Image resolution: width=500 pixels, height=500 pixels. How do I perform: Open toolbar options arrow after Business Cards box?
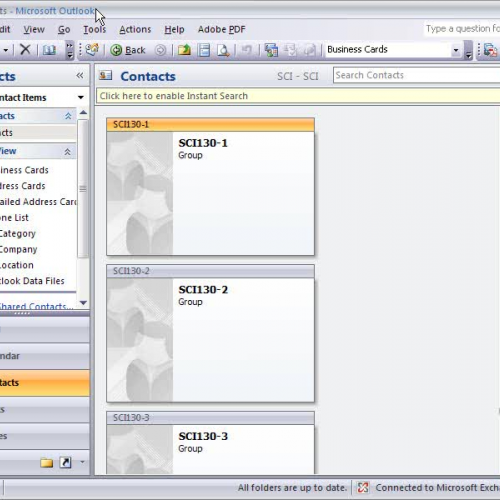coord(468,50)
